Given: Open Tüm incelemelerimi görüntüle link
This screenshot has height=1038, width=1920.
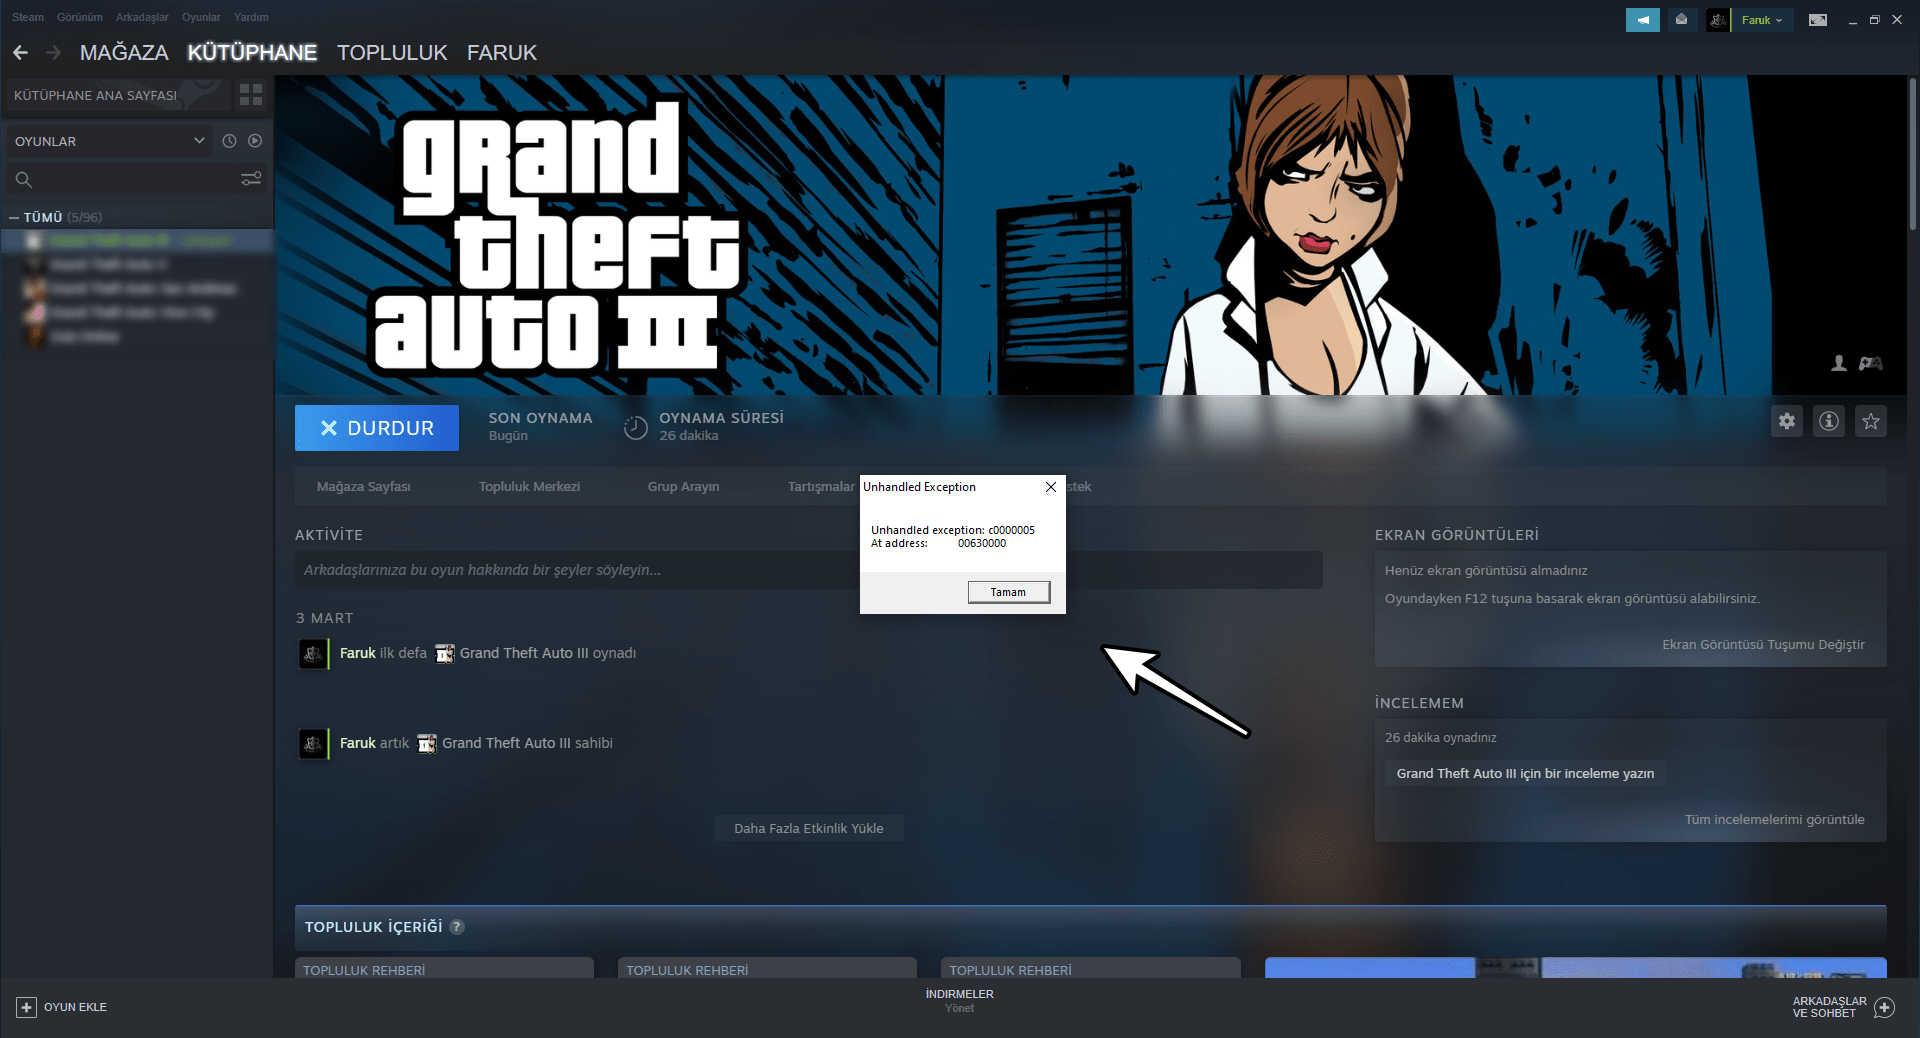Looking at the screenshot, I should tap(1774, 820).
